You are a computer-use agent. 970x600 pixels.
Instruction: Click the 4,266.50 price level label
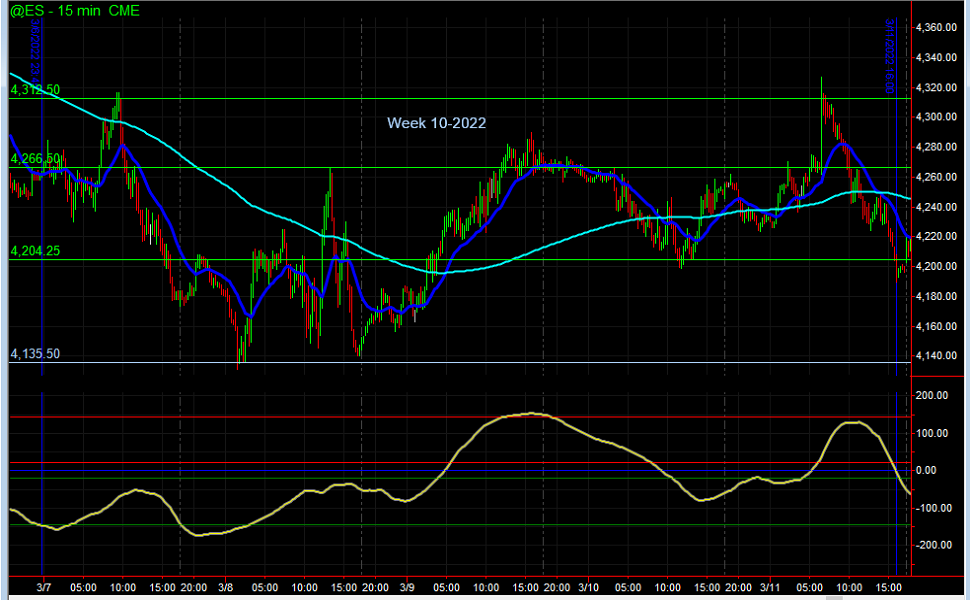coord(34,157)
